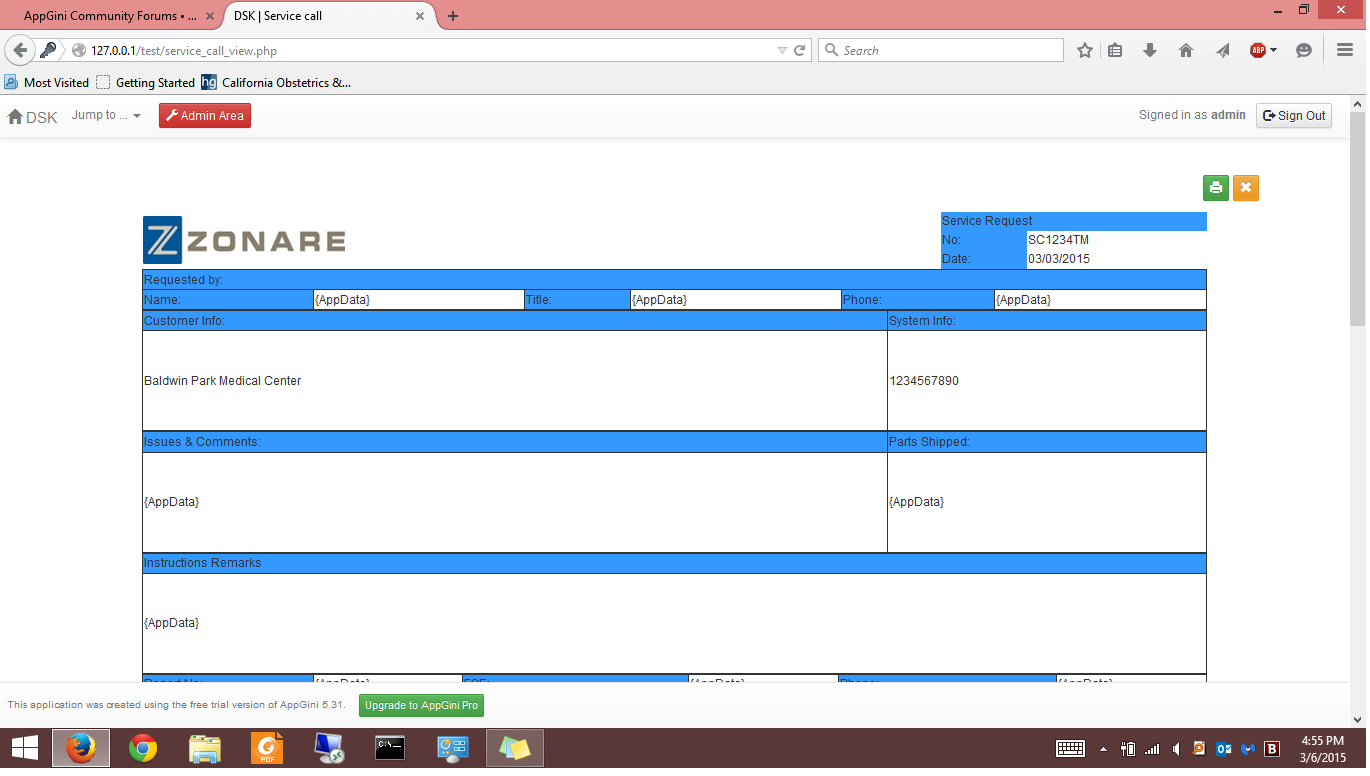
Task: Open the taskbar clock and date
Action: 1322,748
